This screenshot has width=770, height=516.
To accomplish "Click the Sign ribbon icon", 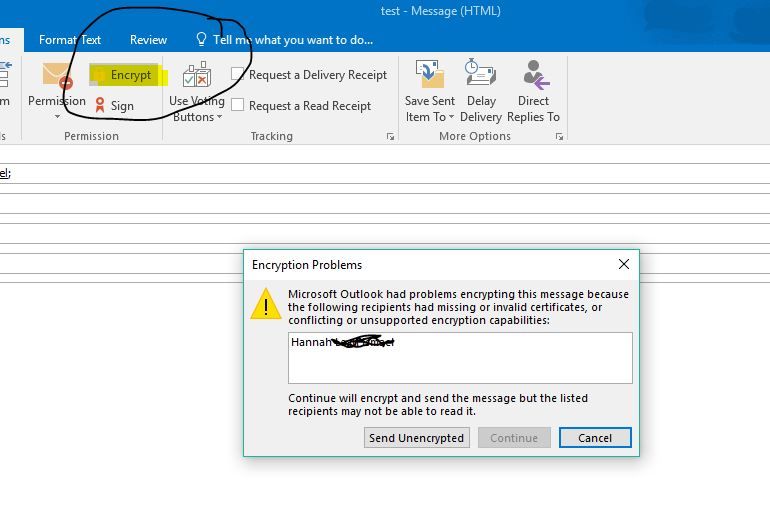I will click(100, 105).
